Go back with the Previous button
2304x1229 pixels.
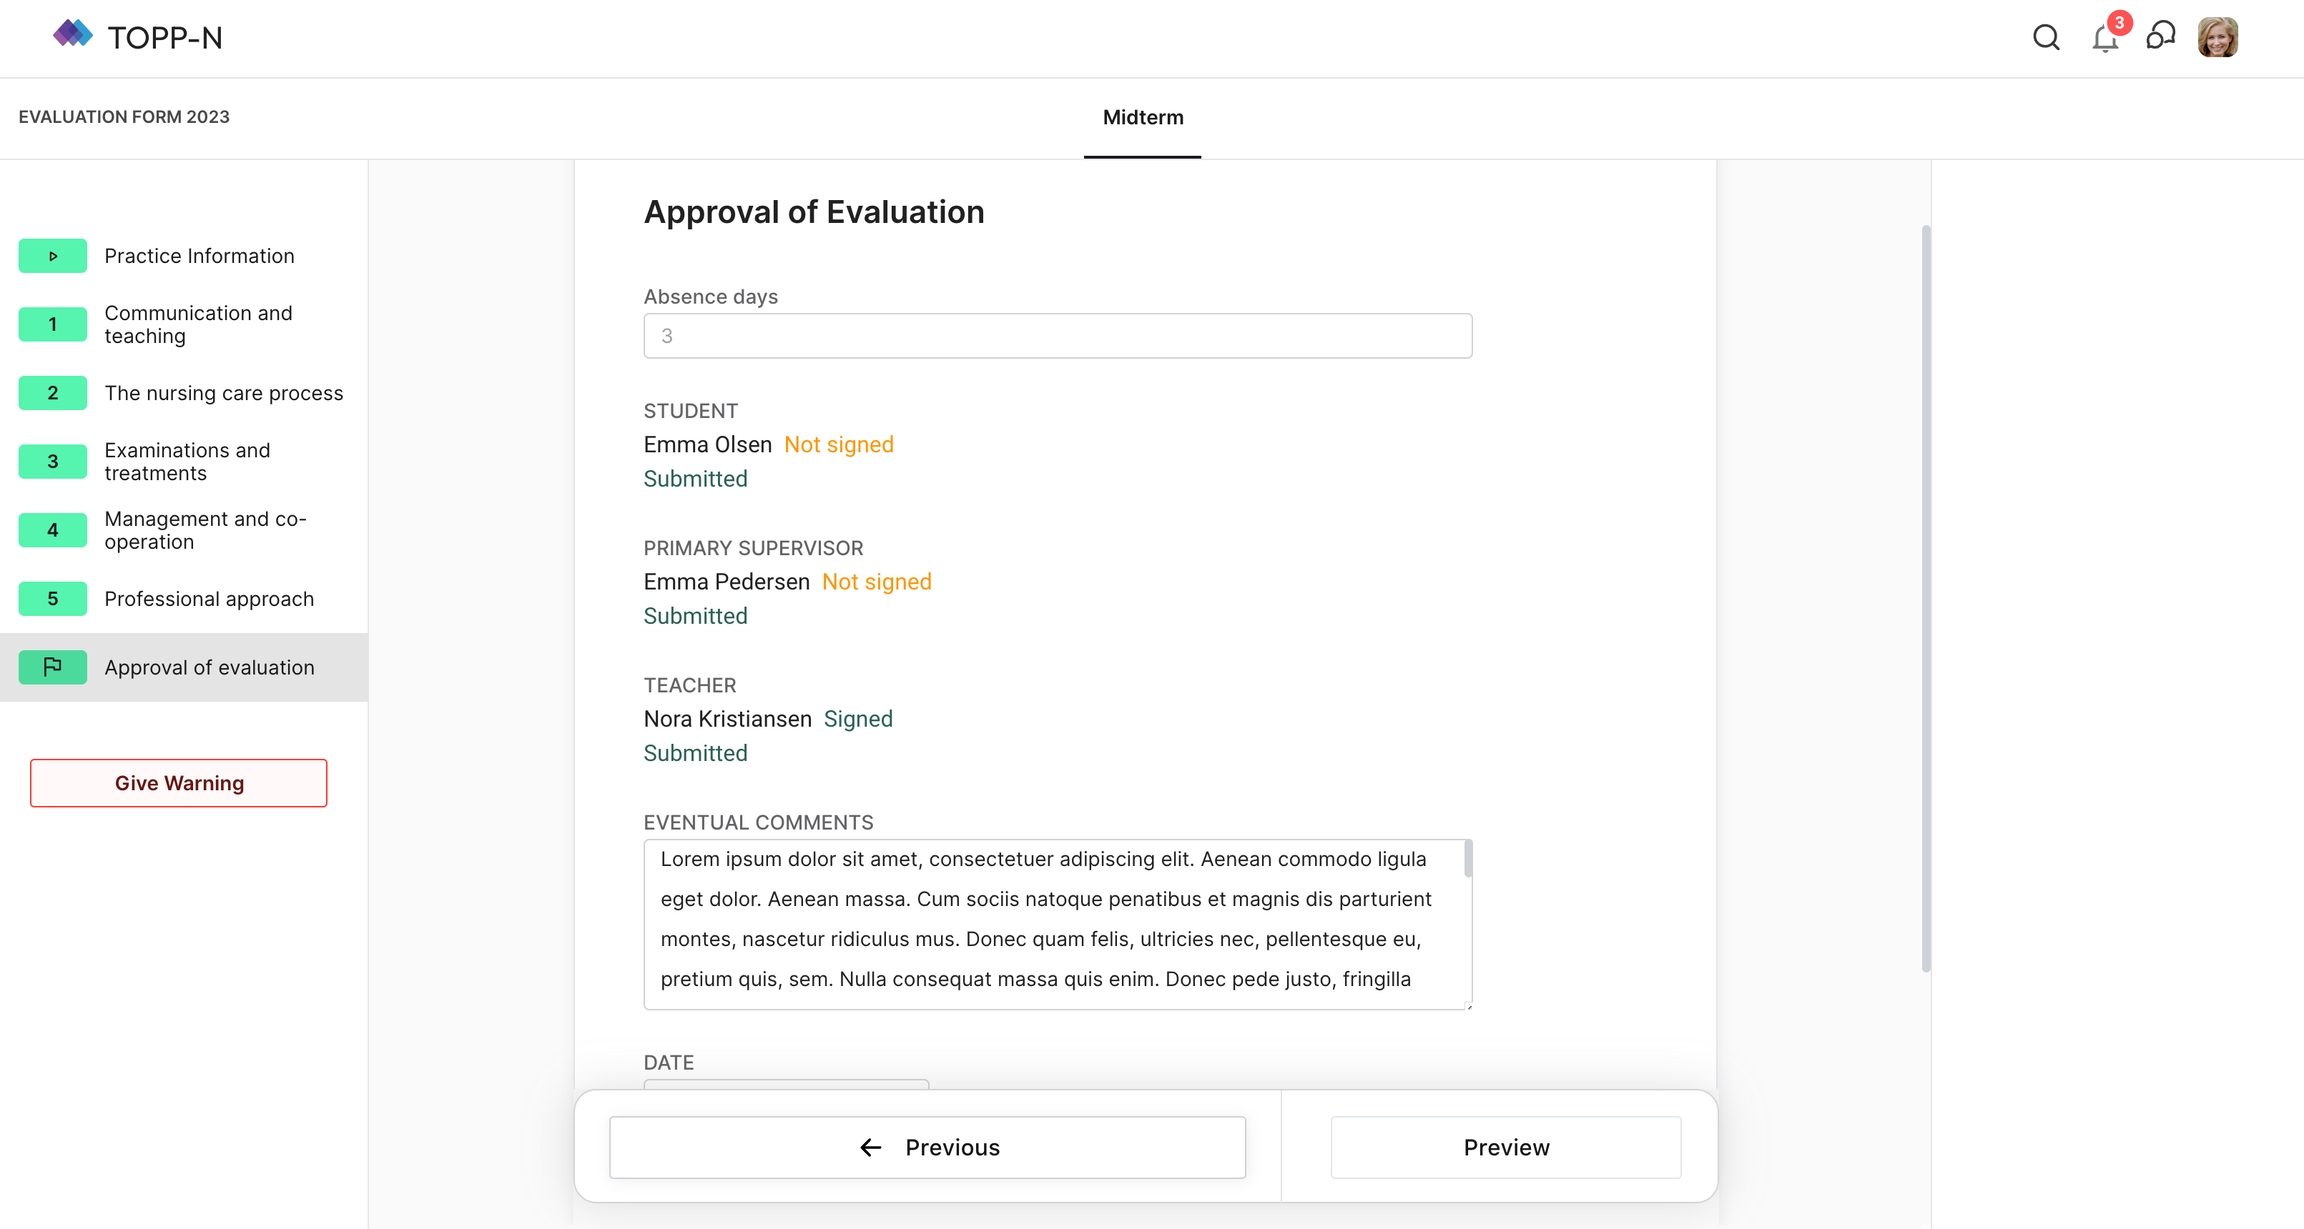[x=927, y=1147]
